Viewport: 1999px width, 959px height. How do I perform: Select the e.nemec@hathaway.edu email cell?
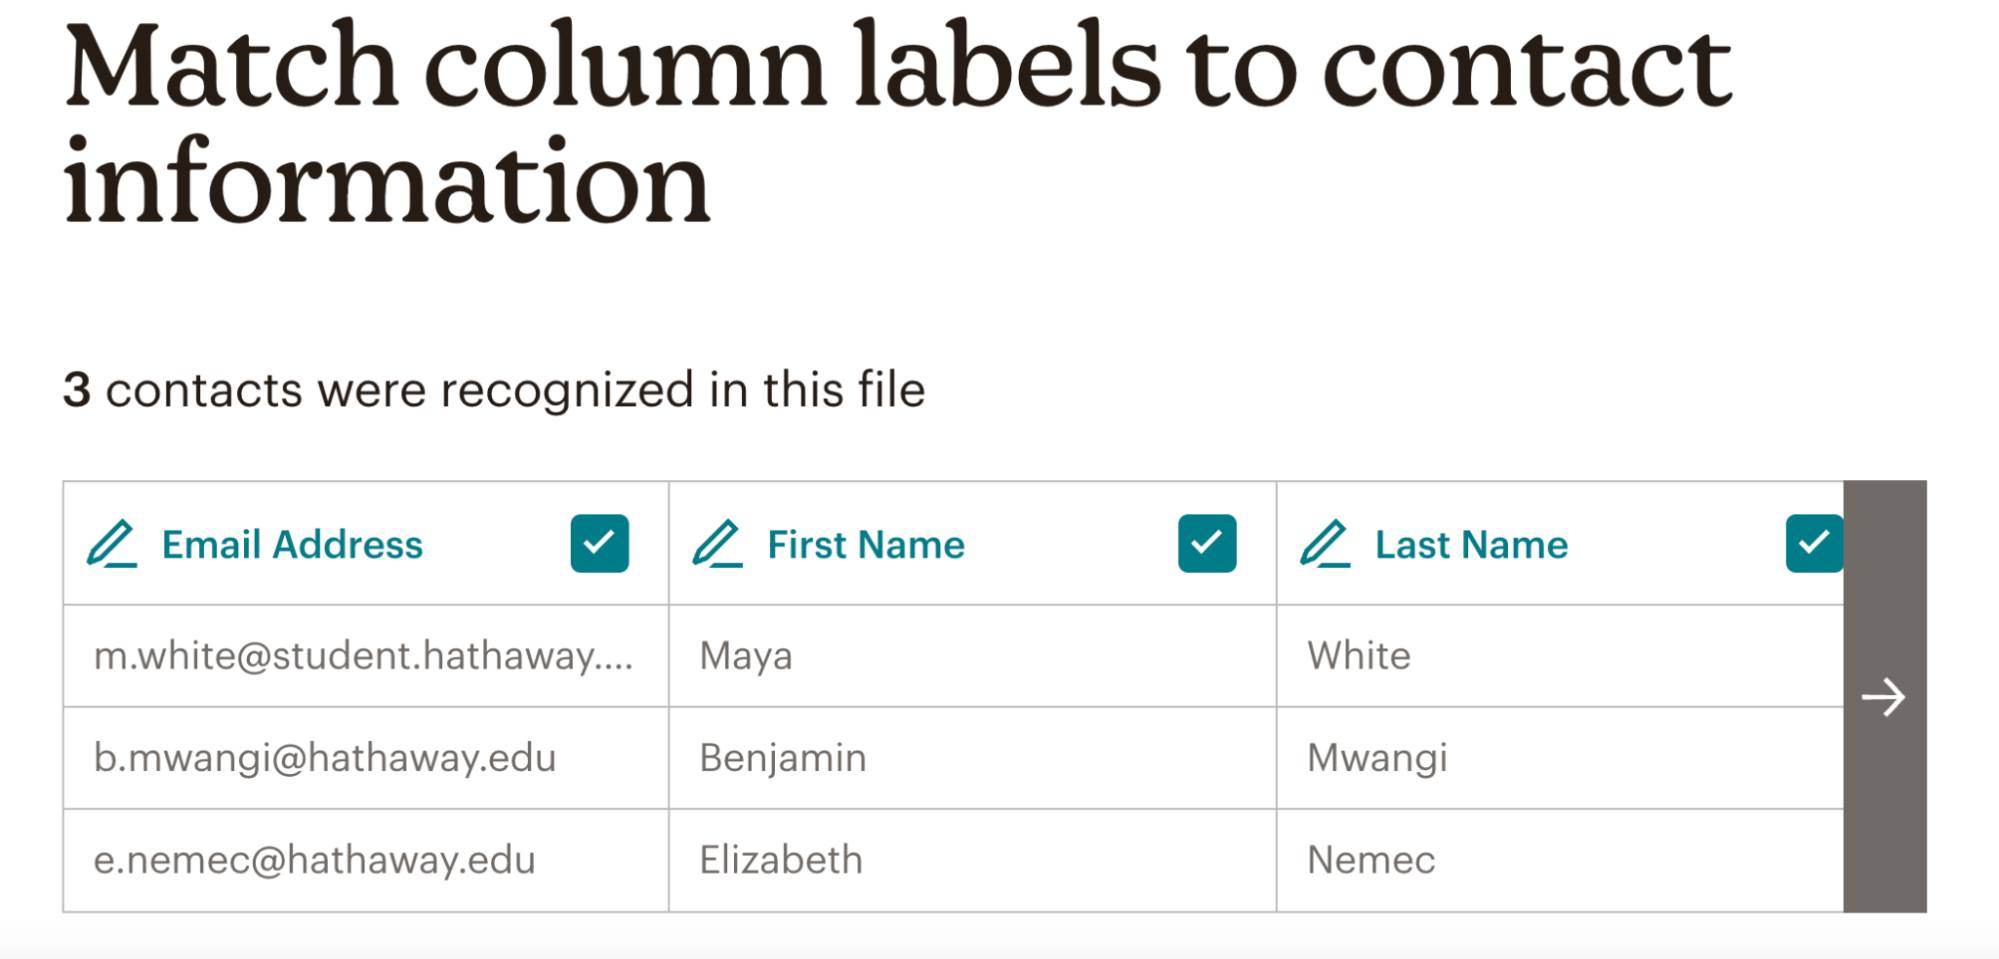(x=315, y=860)
